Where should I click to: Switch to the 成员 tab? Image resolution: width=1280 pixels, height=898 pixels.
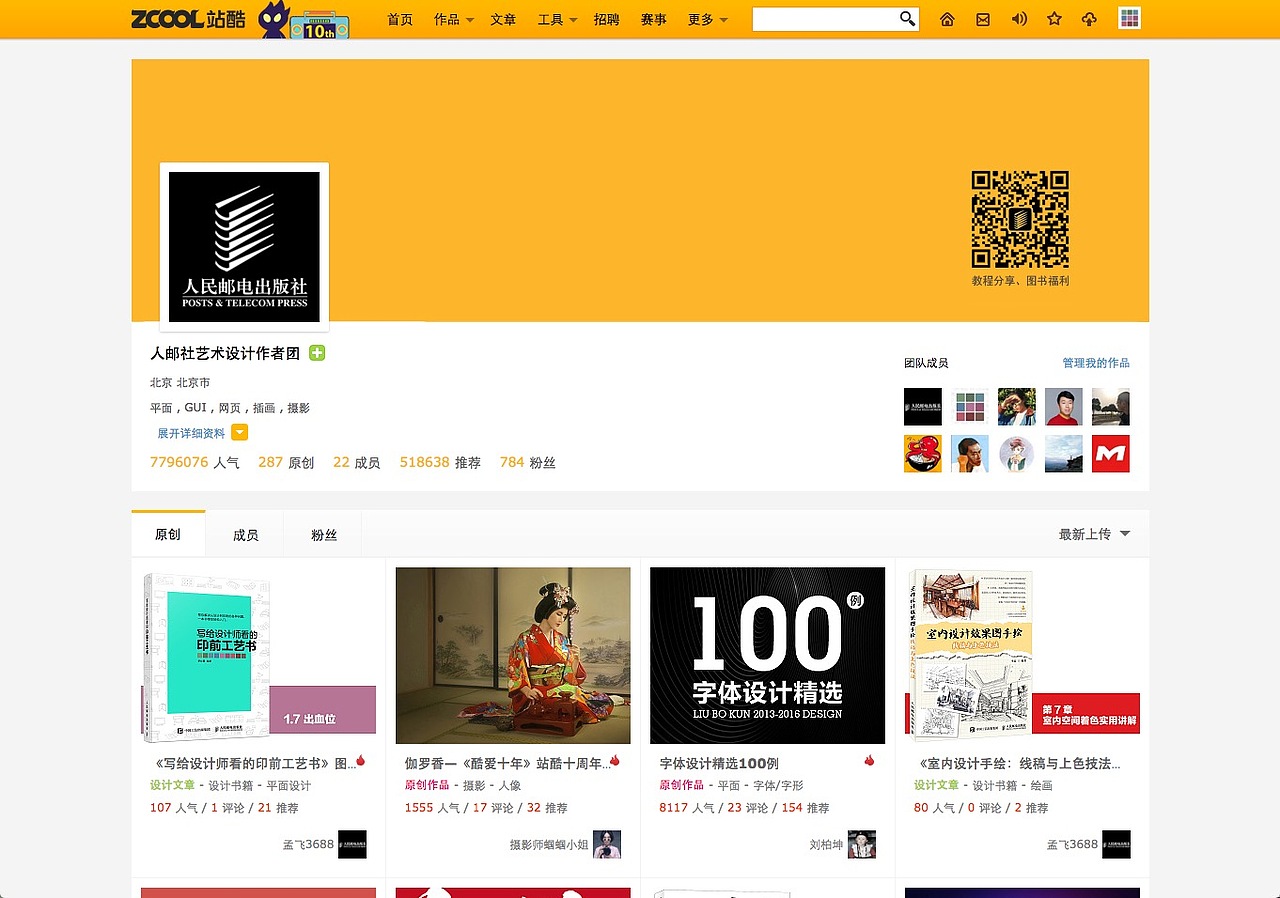pyautogui.click(x=246, y=535)
